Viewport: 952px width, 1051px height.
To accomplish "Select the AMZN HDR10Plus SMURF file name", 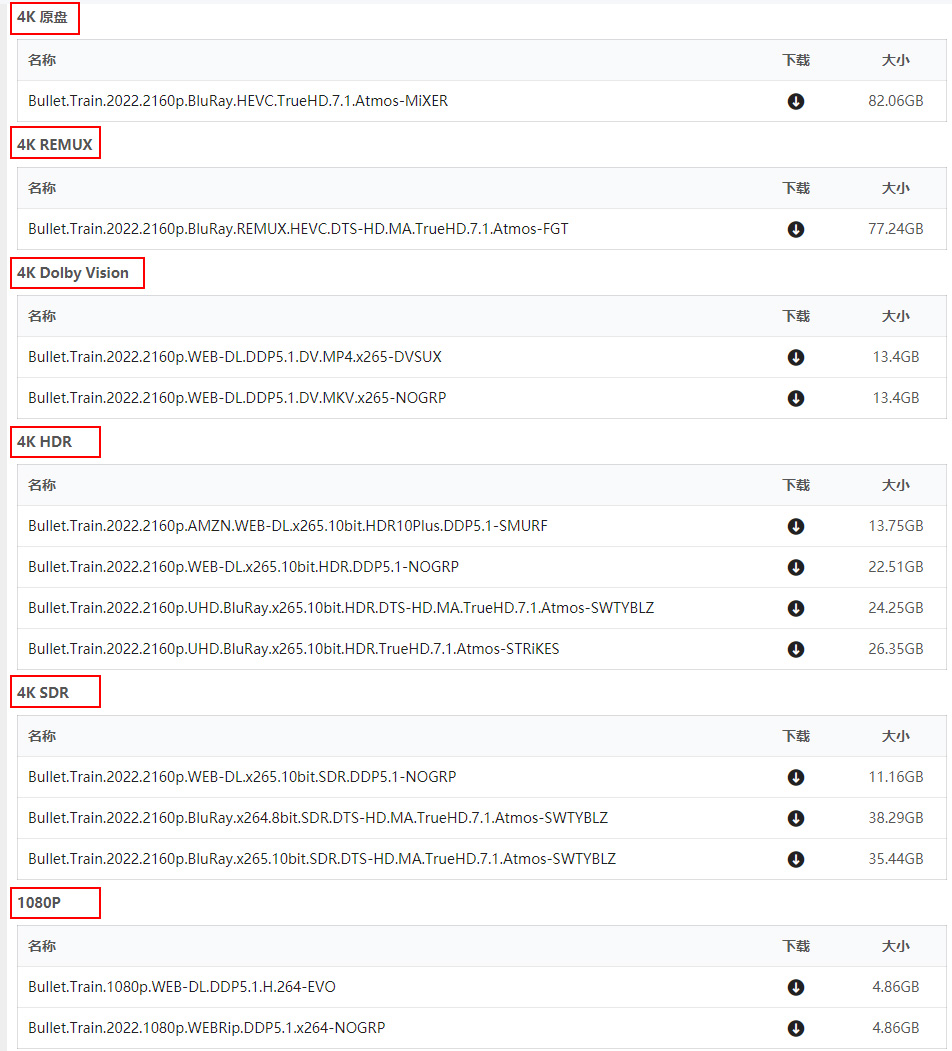I will click(x=288, y=526).
